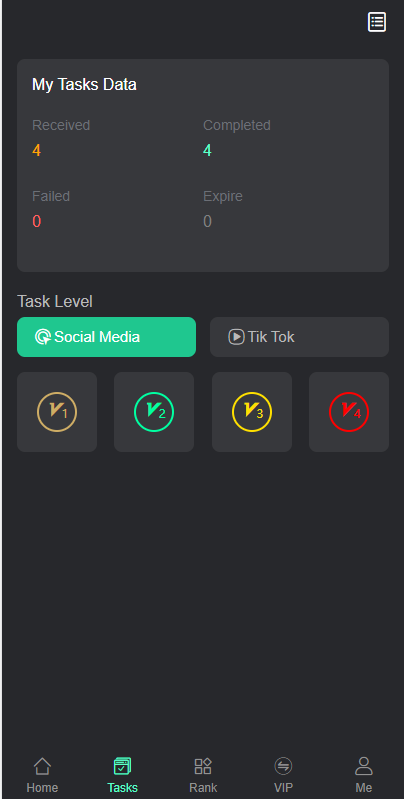This screenshot has width=404, height=799.
Task: Open the VIP section icon
Action: pyautogui.click(x=283, y=766)
